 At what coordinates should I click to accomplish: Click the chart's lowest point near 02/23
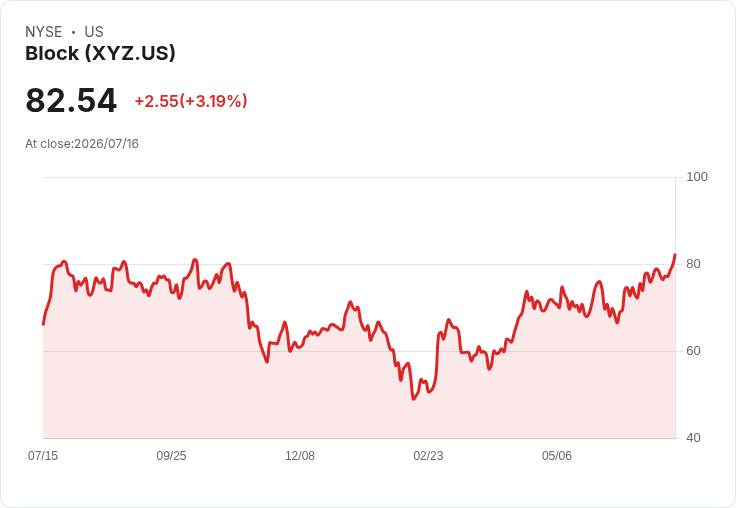click(414, 399)
